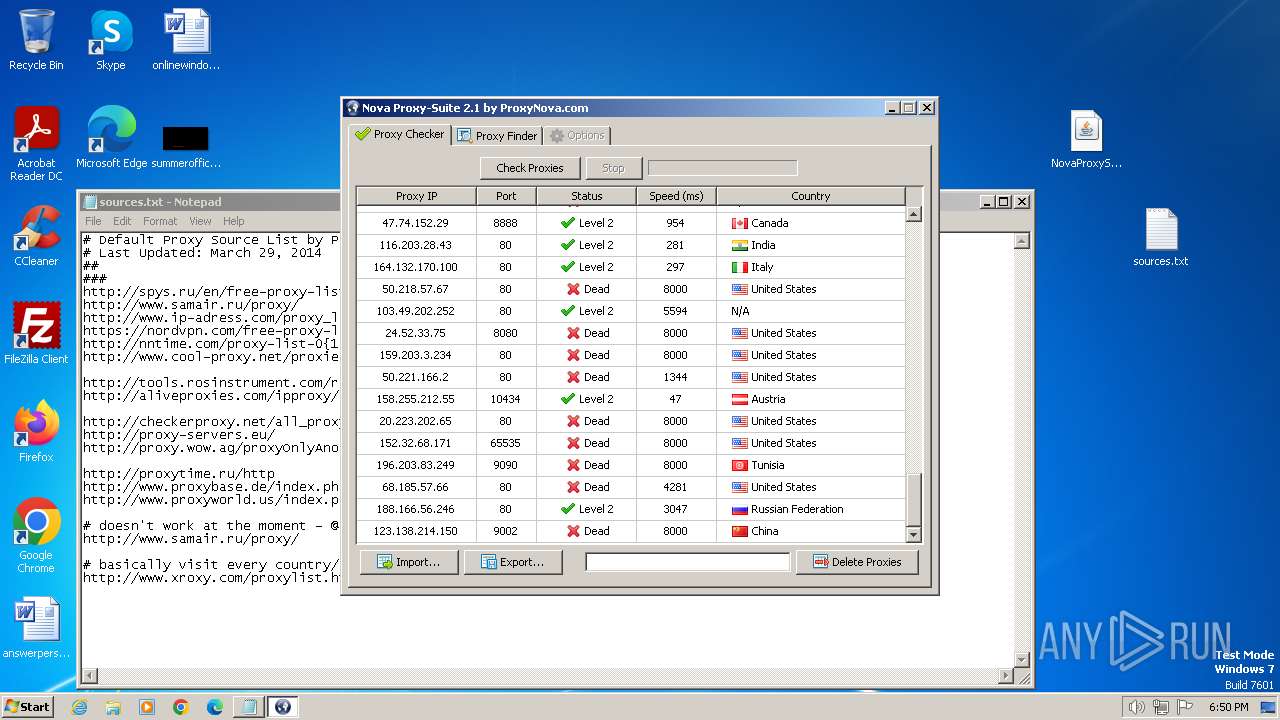
Task: Open sources.txt desktop file icon
Action: coord(1161,237)
